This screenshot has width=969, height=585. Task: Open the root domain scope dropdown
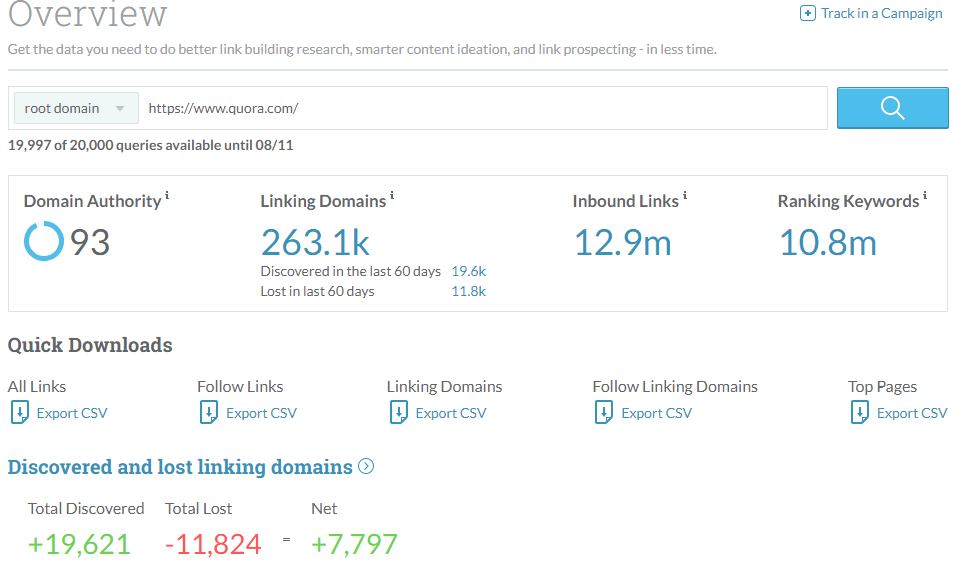75,108
